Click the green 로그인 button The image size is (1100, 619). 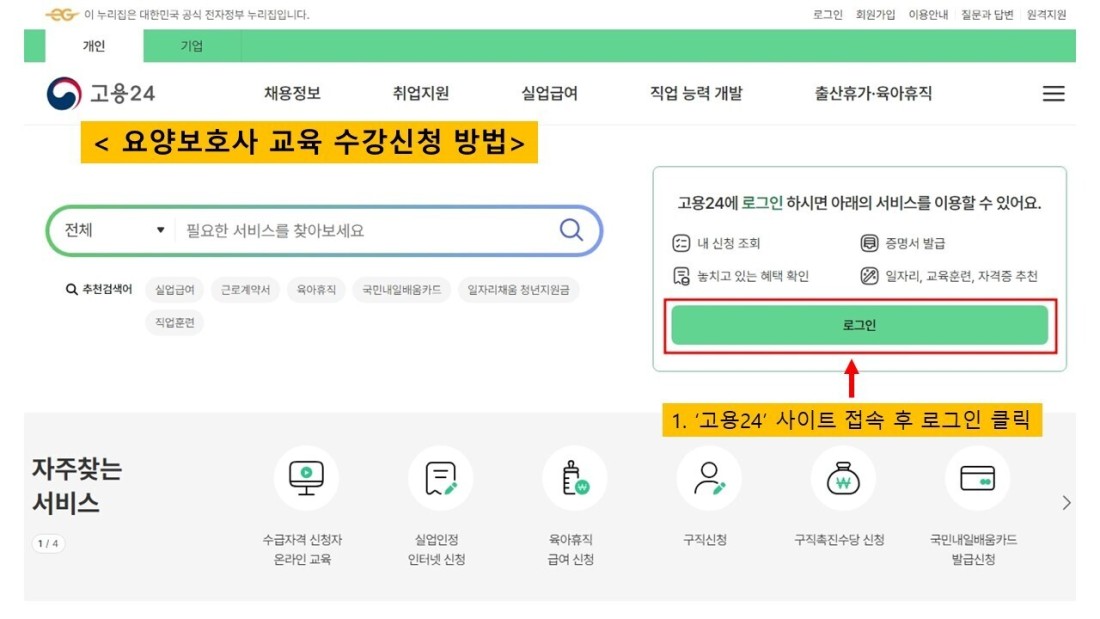coord(859,325)
